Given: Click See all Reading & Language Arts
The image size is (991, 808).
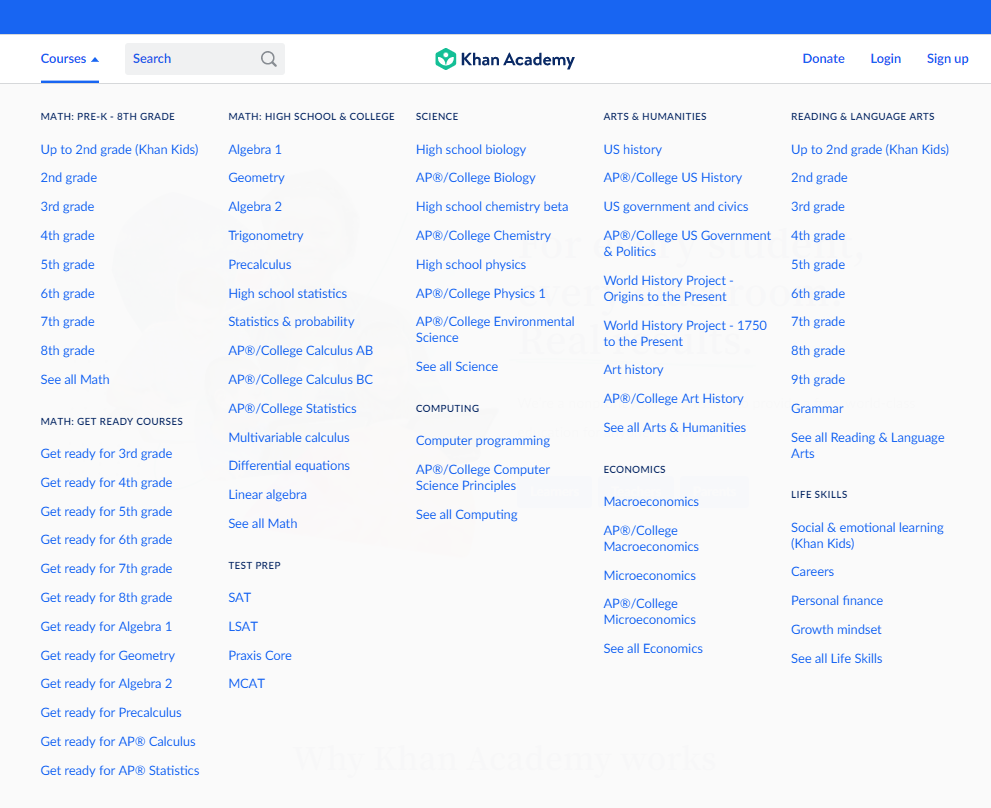Looking at the screenshot, I should coord(867,446).
